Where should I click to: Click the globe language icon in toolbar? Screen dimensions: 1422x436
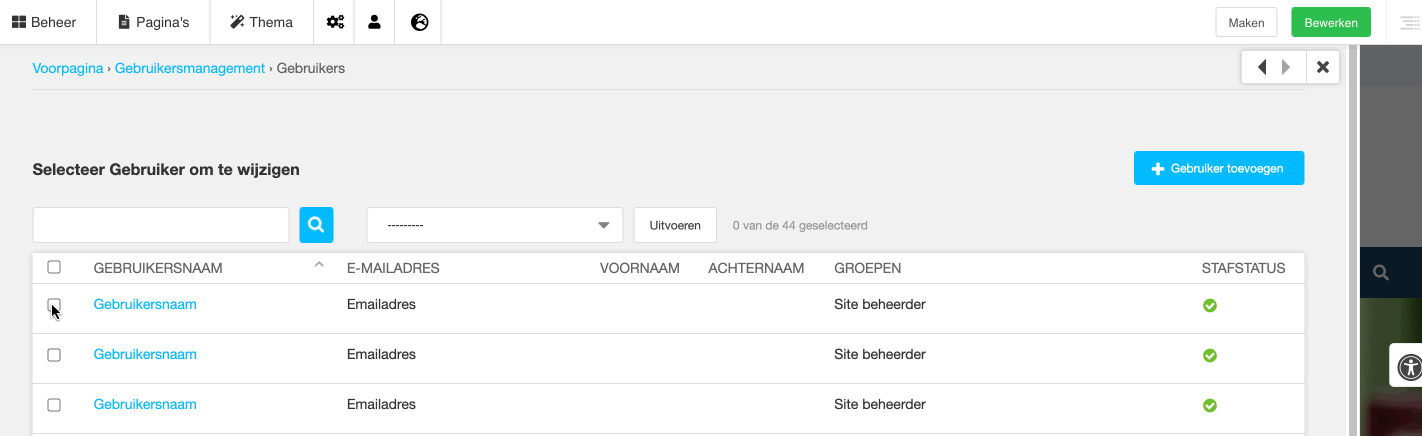pyautogui.click(x=420, y=22)
